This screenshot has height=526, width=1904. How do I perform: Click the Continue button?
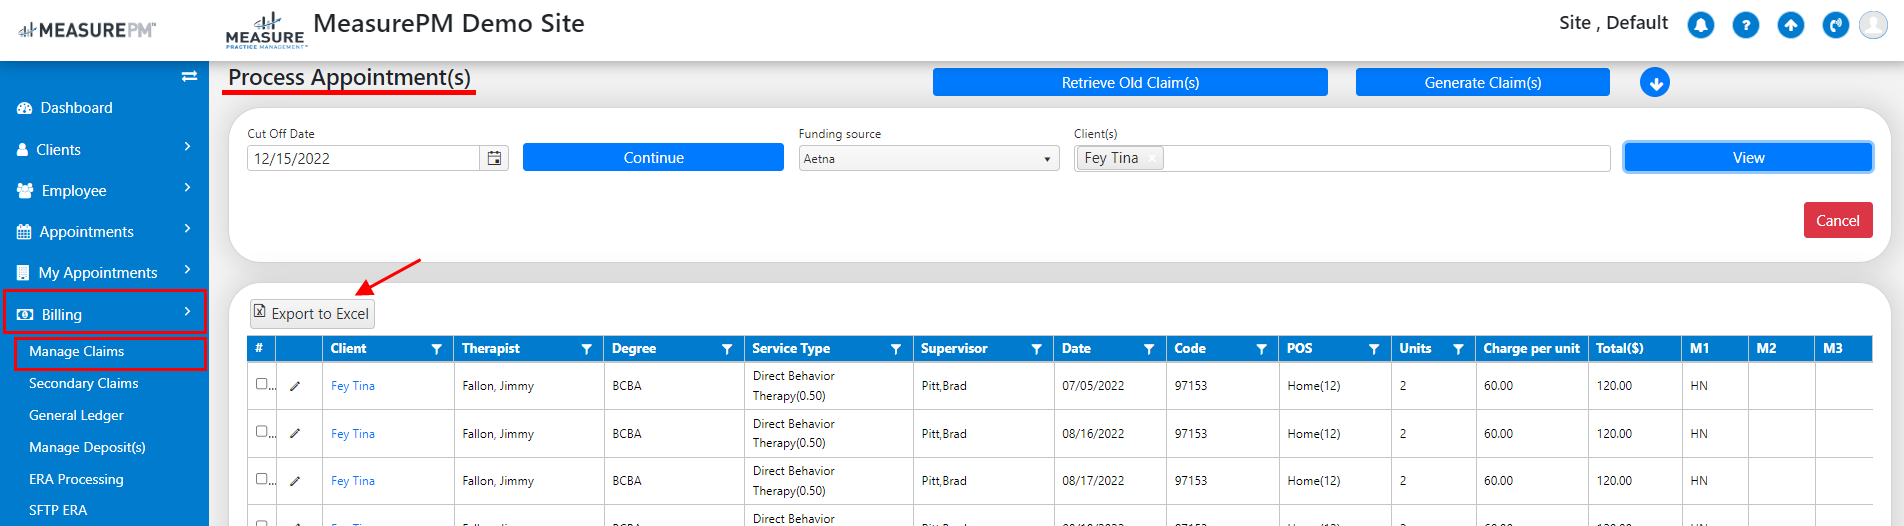(653, 158)
